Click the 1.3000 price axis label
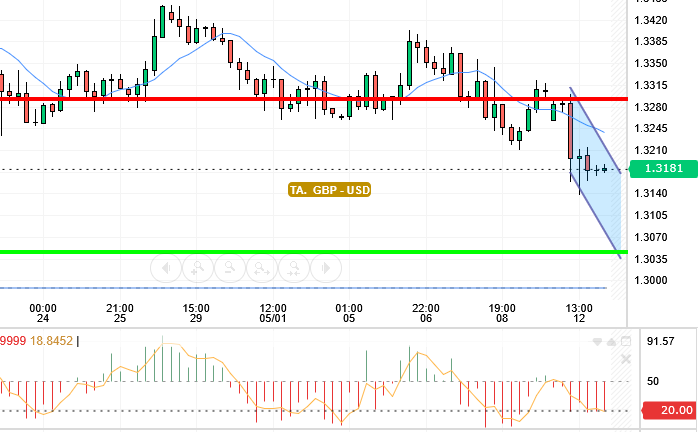This screenshot has height=432, width=698. pyautogui.click(x=651, y=281)
